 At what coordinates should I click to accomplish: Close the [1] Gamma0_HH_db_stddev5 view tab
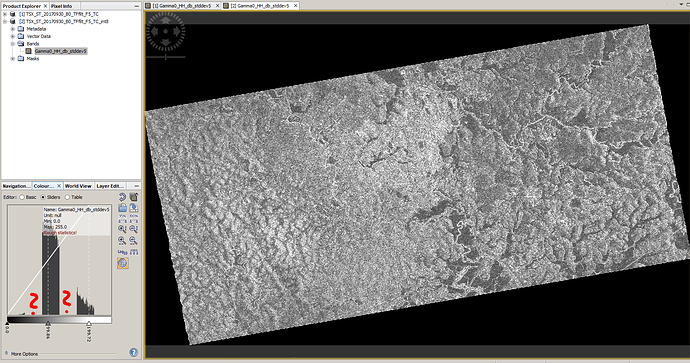(217, 6)
